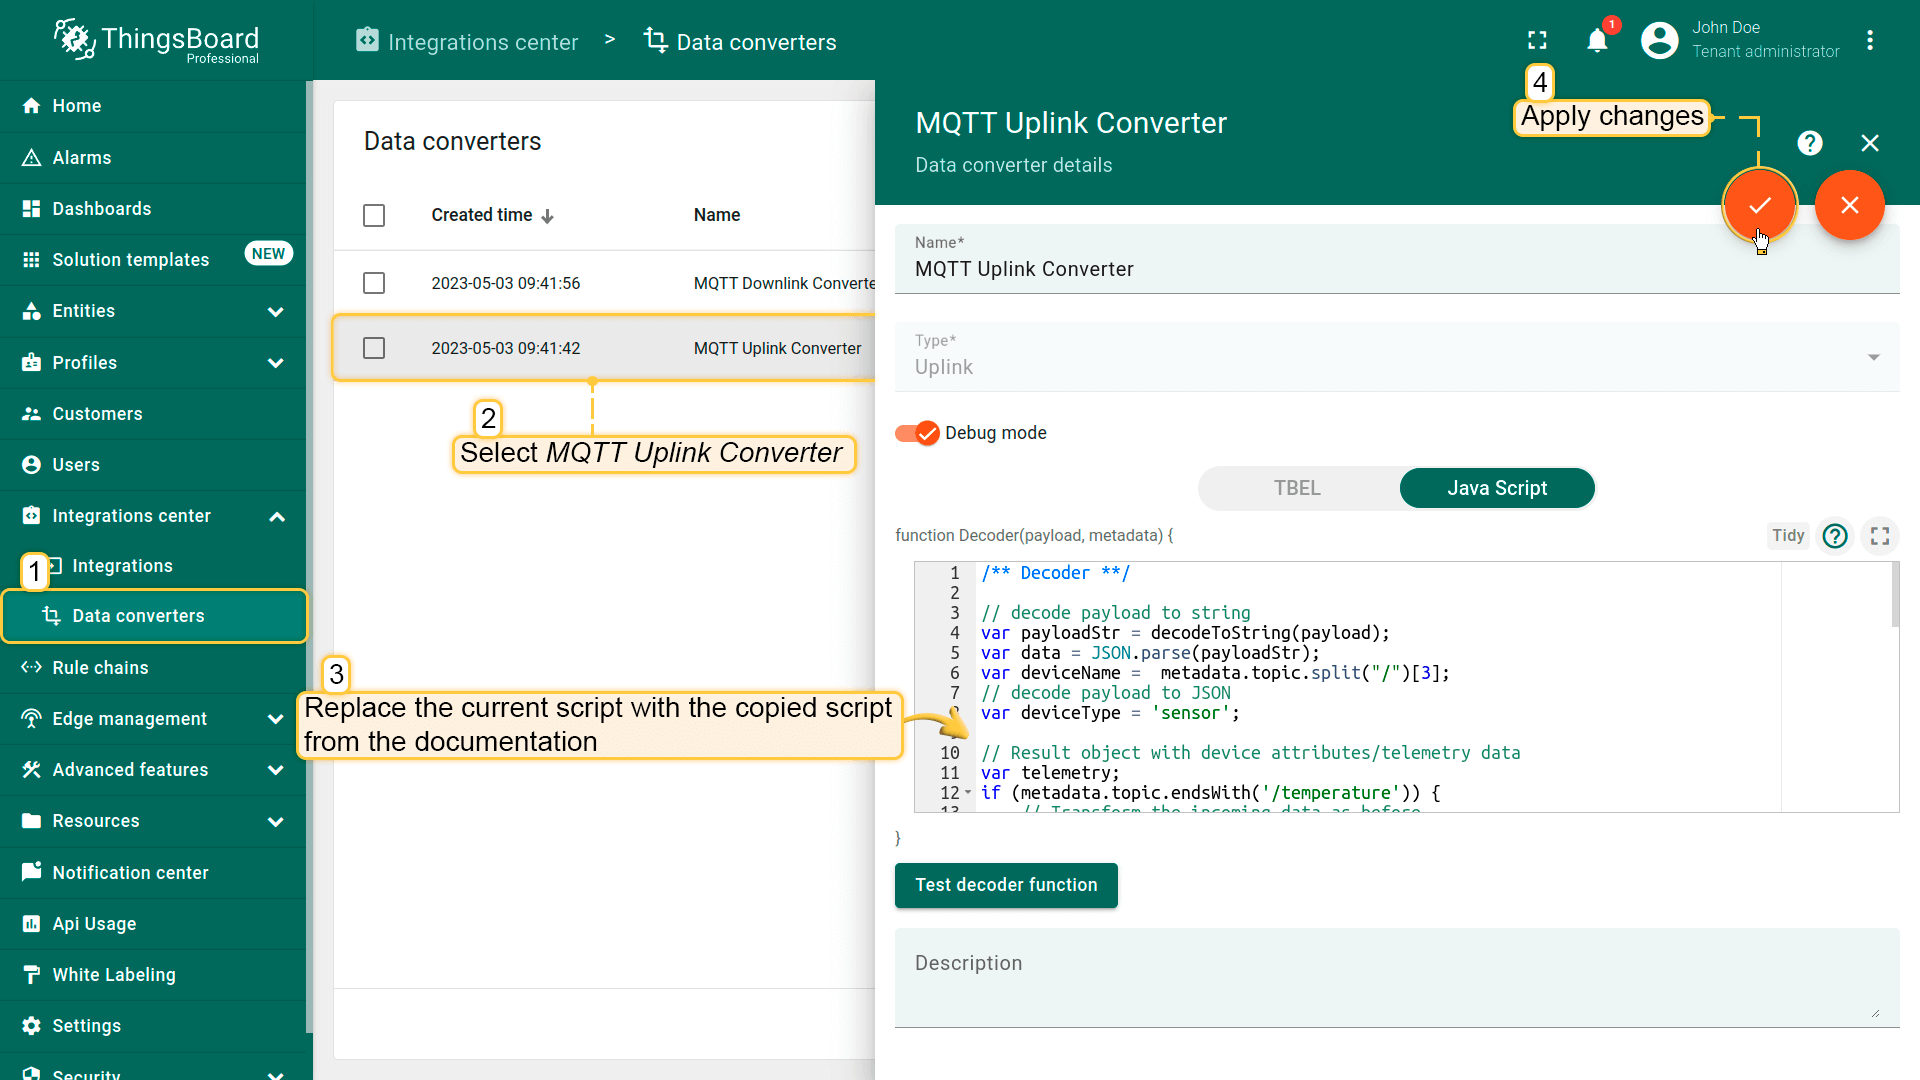1920x1080 pixels.
Task: Click the Rule chains sidebar icon
Action: (x=34, y=667)
